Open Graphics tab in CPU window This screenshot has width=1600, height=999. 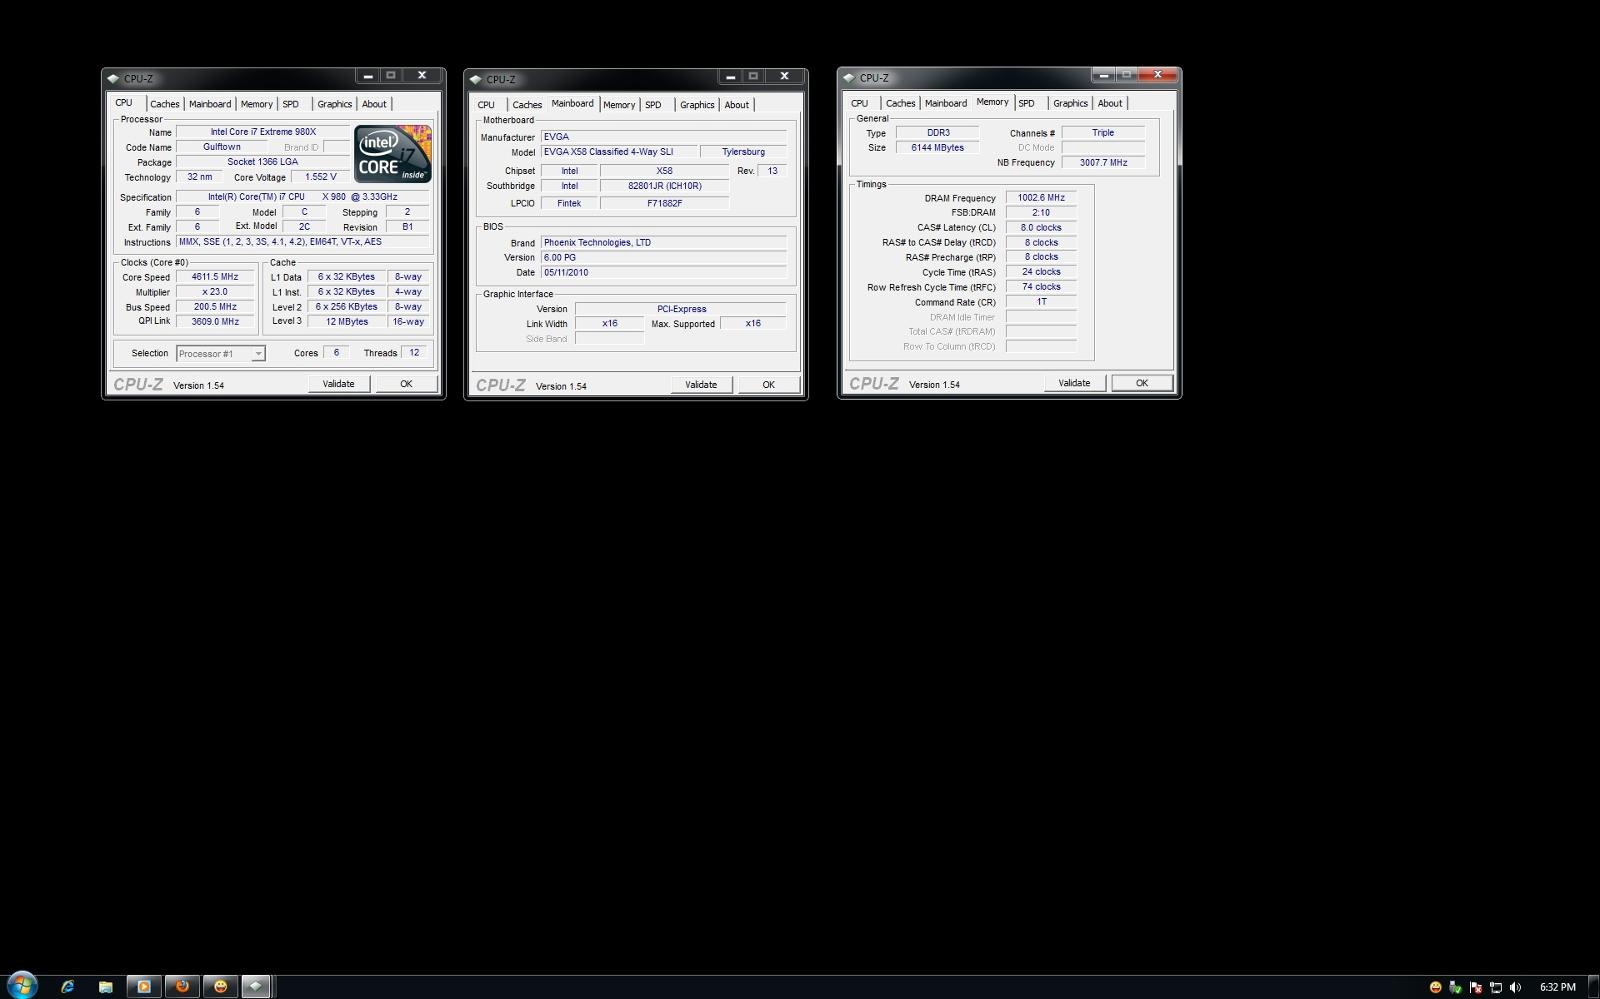335,104
